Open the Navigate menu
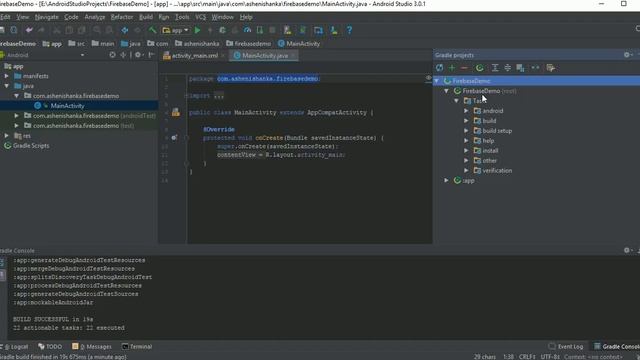The image size is (640, 360). click(47, 17)
